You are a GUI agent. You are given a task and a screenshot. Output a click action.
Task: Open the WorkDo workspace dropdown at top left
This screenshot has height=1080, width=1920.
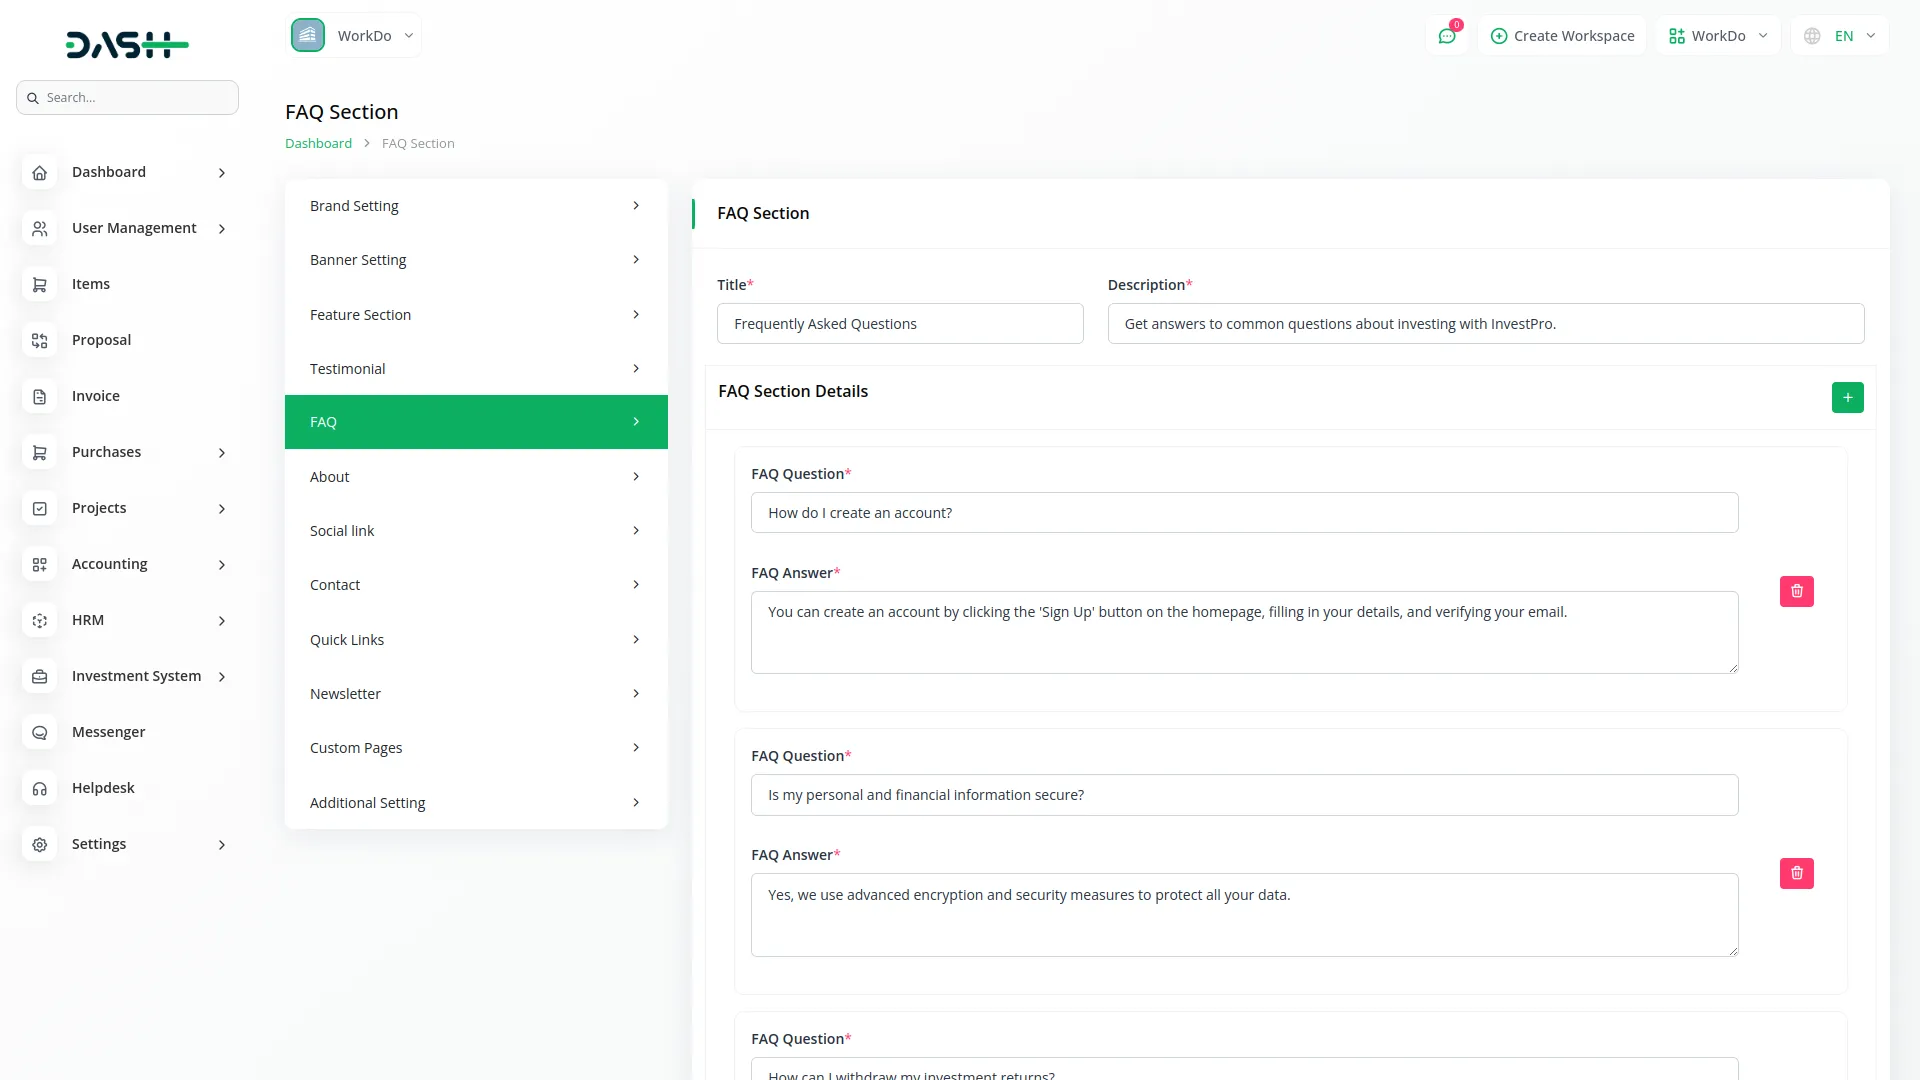coord(354,36)
